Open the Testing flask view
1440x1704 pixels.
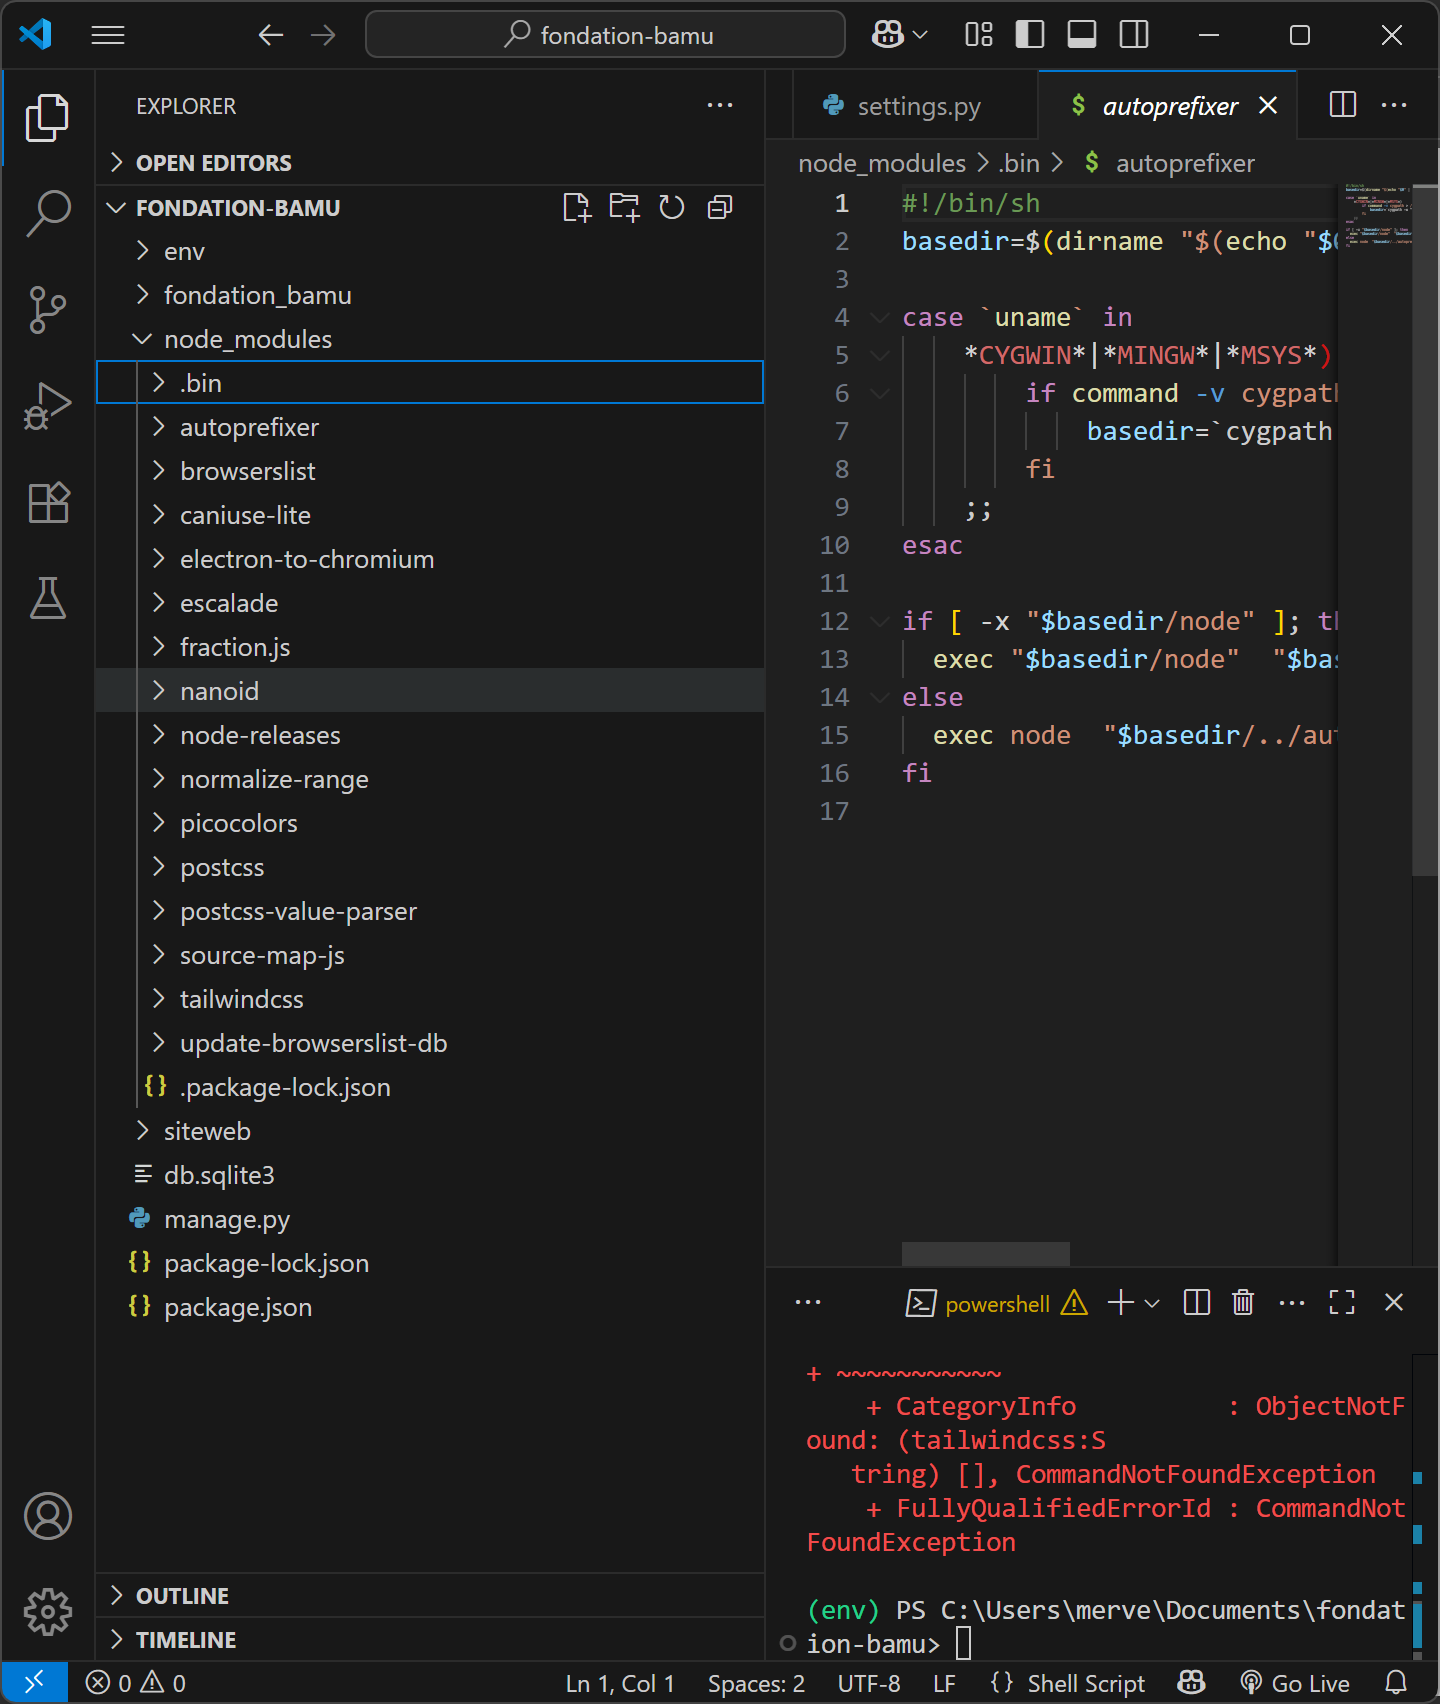tap(47, 597)
